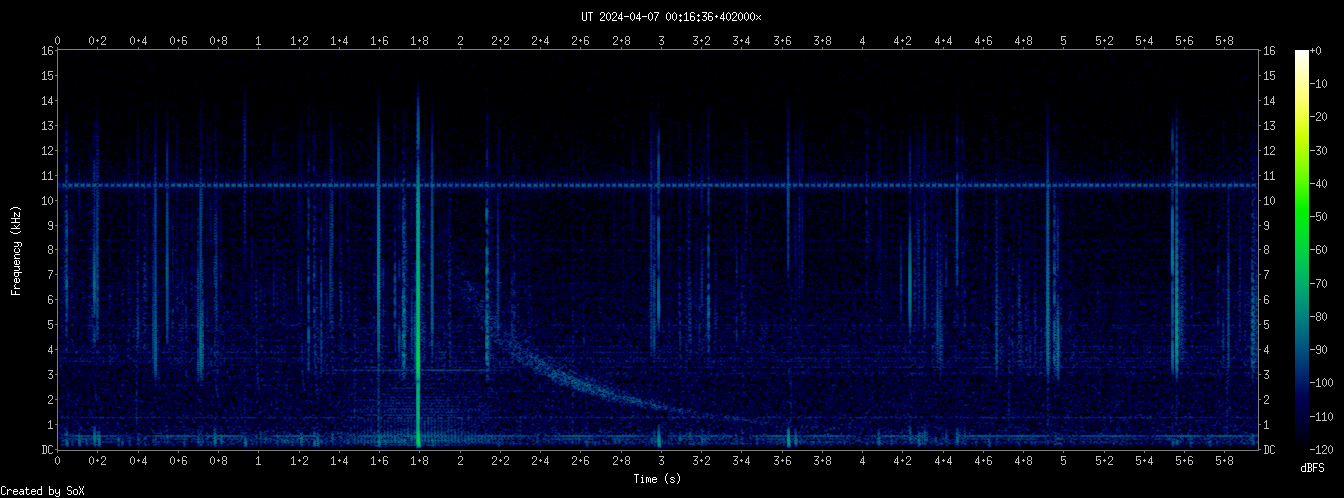Click the 1 second tick on the top time axis
1344x498 pixels.
(x=259, y=41)
